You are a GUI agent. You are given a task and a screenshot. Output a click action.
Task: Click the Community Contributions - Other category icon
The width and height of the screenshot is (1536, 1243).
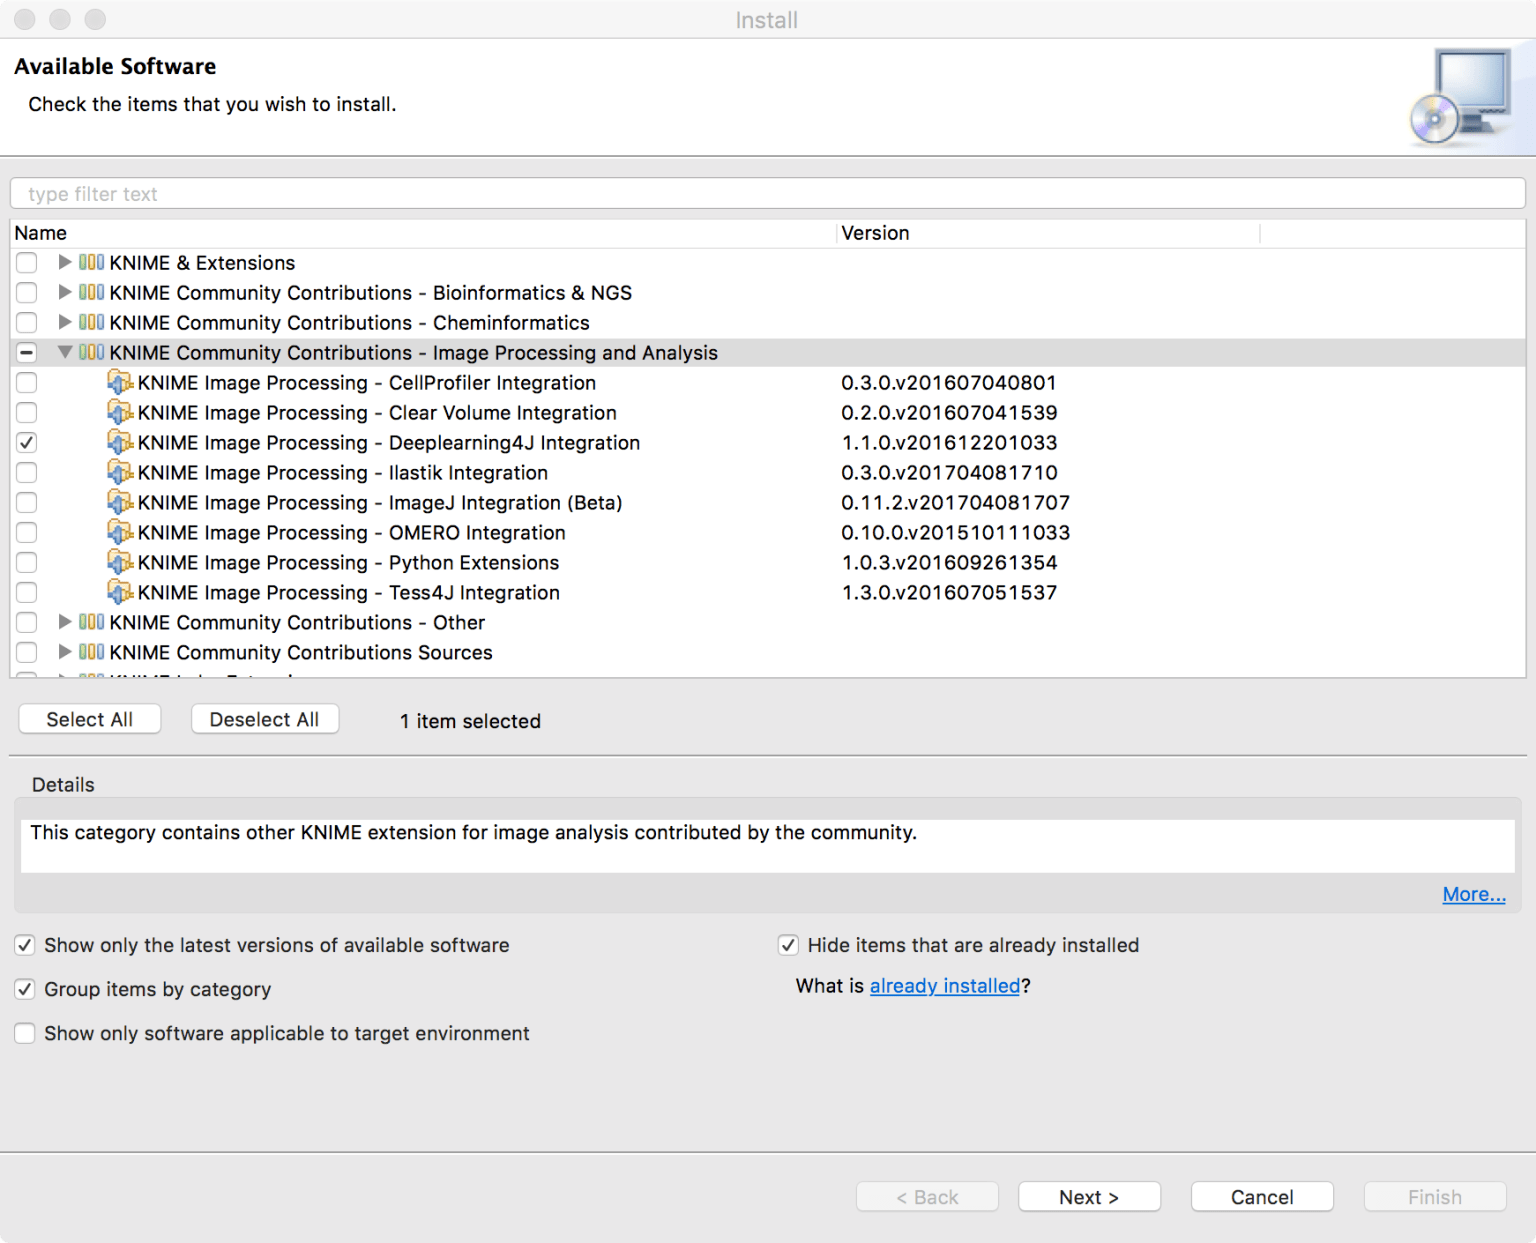(x=91, y=622)
